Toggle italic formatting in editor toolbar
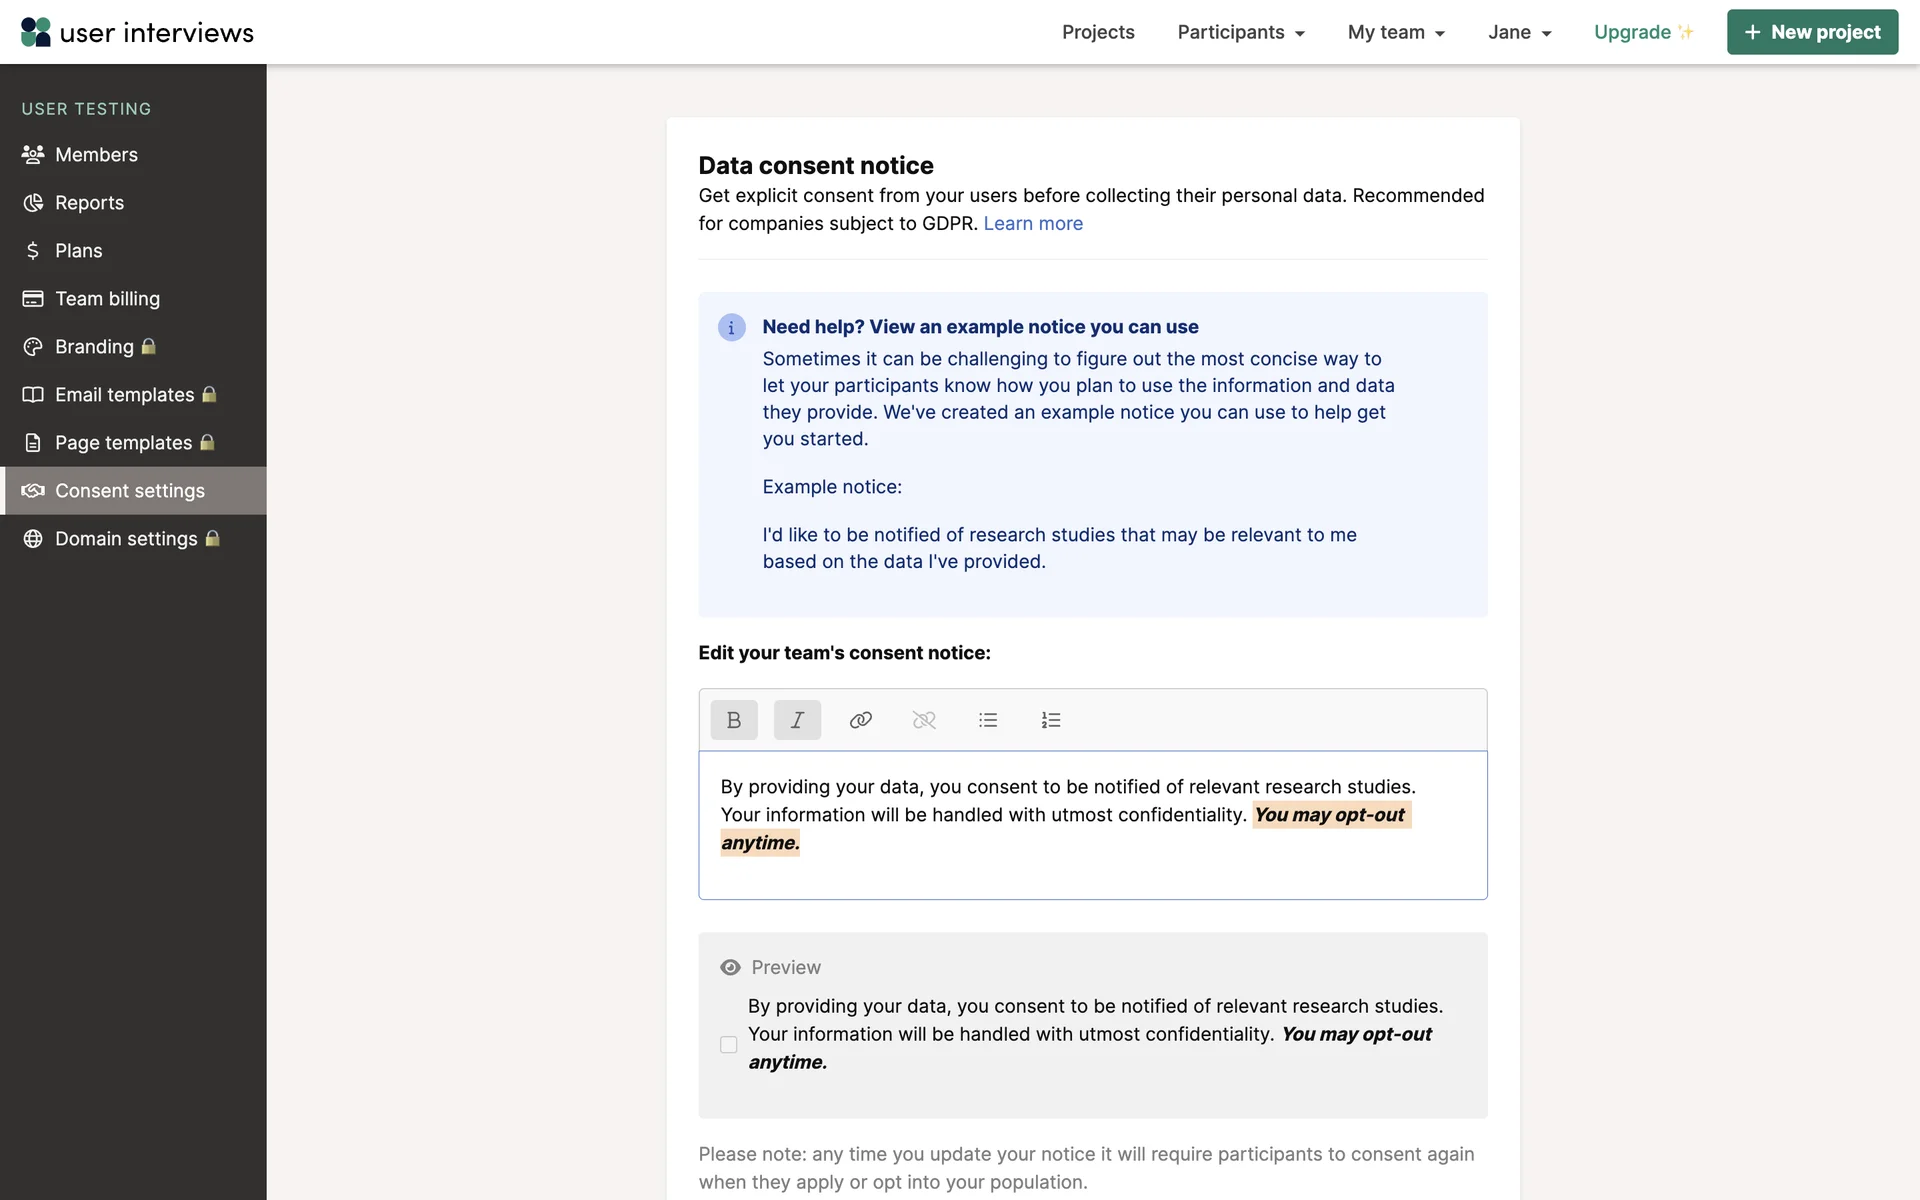 pos(797,720)
